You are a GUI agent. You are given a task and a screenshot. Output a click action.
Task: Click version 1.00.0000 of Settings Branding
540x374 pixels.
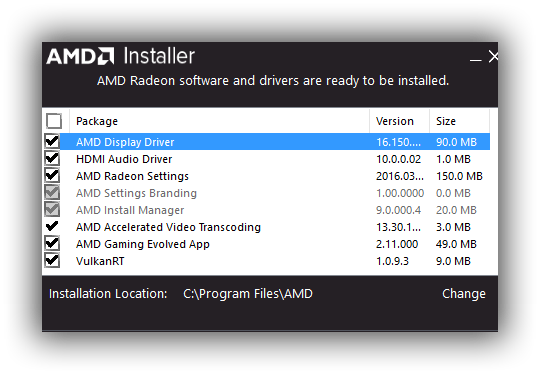click(x=400, y=193)
